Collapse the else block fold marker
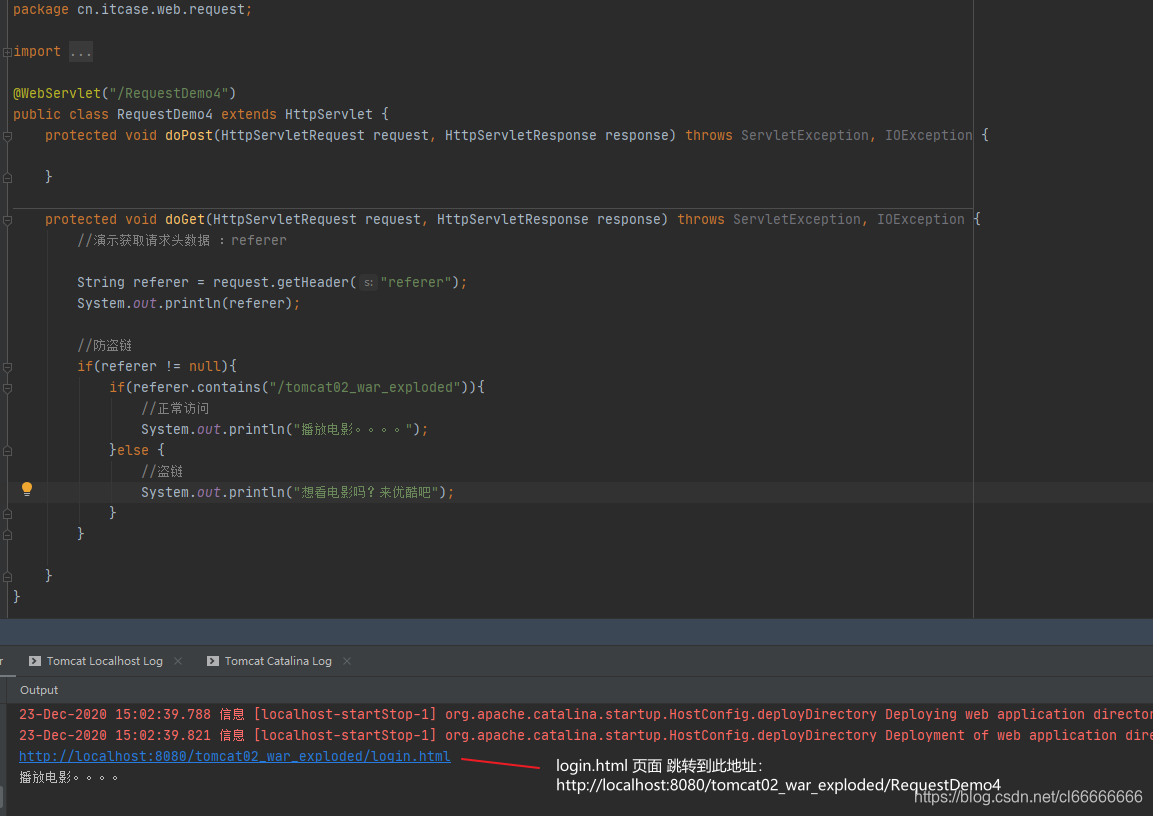 pos(7,451)
